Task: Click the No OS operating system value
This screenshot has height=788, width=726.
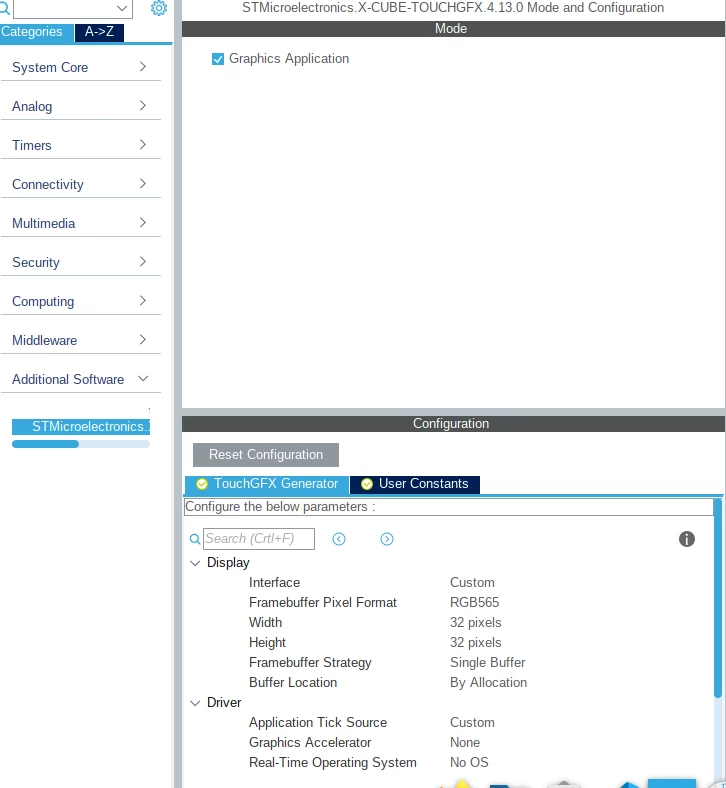Action: (469, 763)
